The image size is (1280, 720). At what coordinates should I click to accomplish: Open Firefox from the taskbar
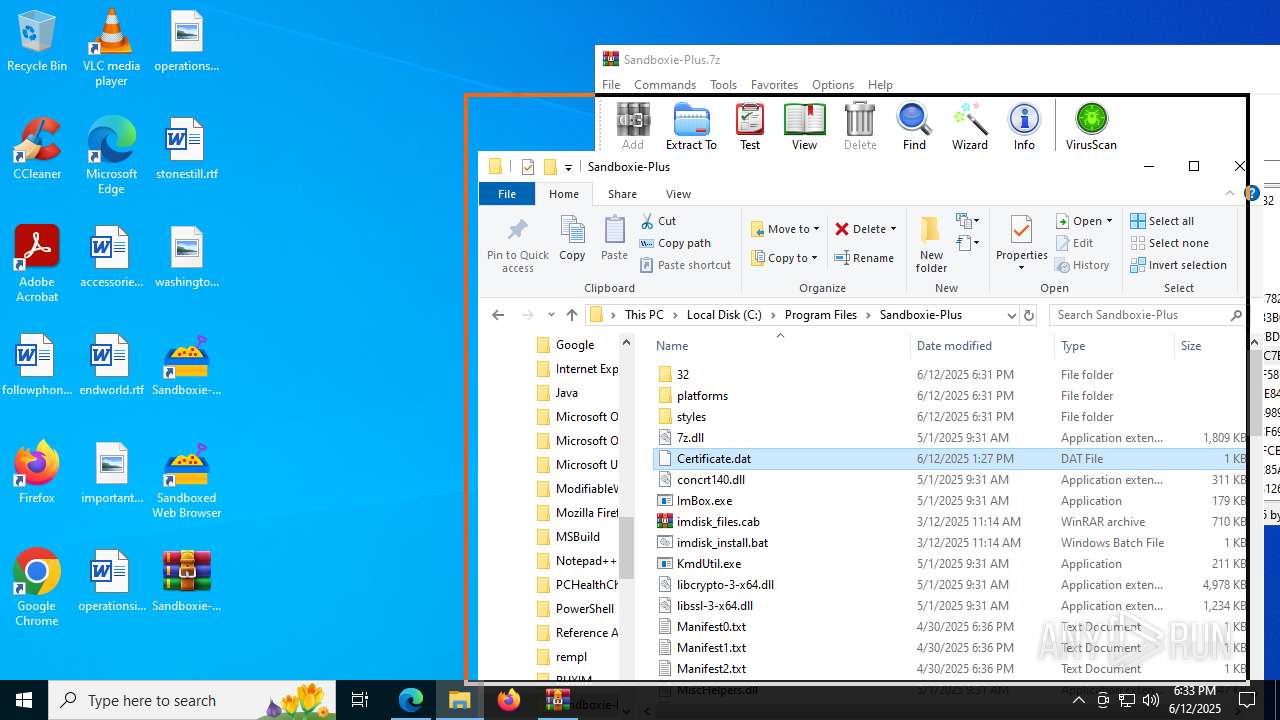(509, 700)
